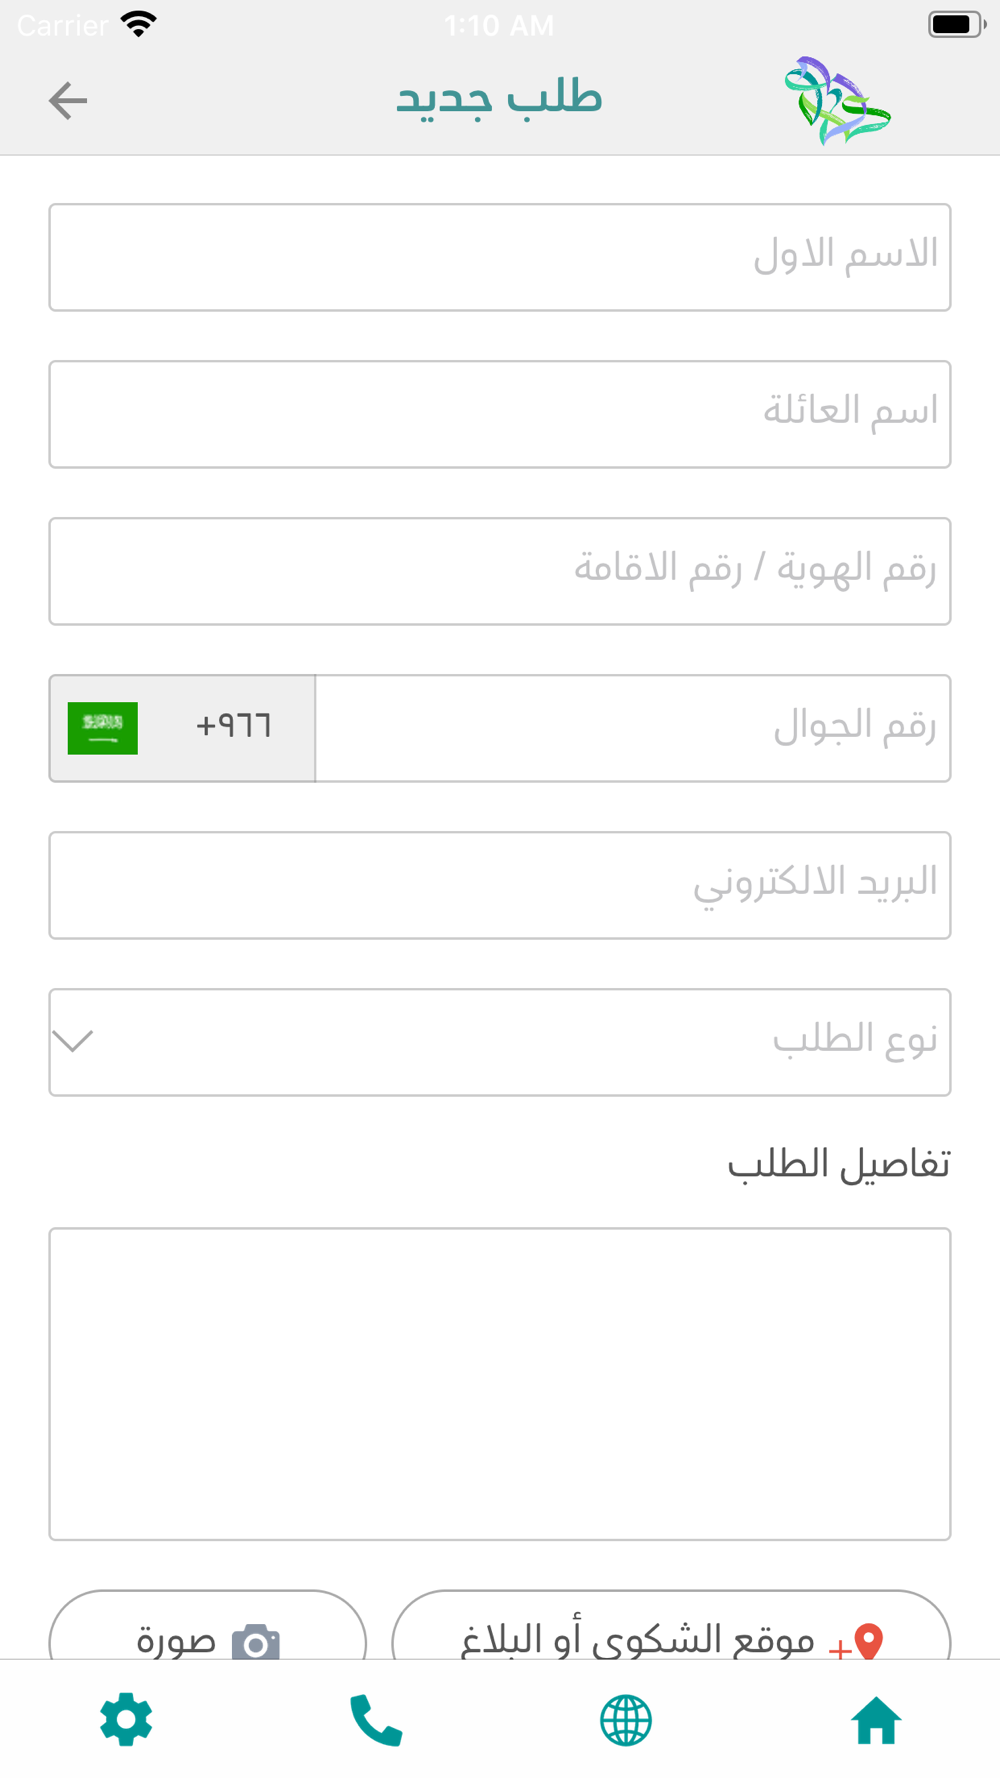The width and height of the screenshot is (1000, 1778).
Task: Tap the globe language icon
Action: (x=626, y=1720)
